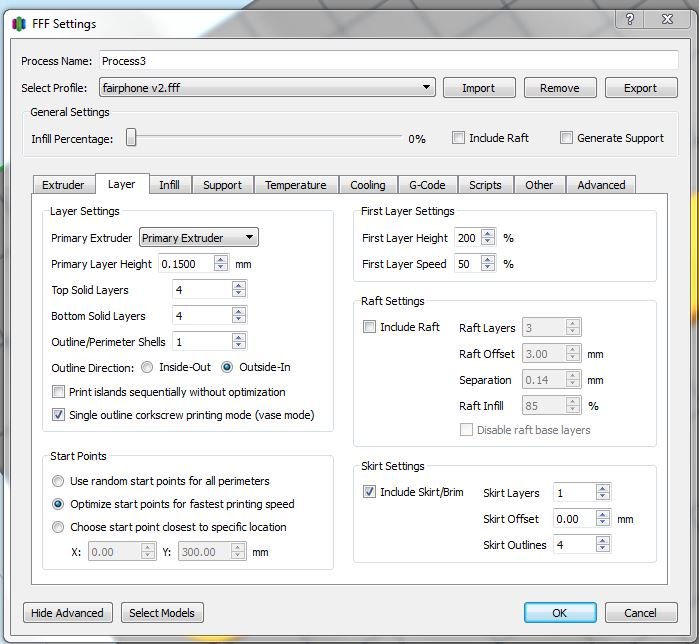Decrease Bottom Solid Layers with down arrow
699x644 pixels.
(238, 320)
